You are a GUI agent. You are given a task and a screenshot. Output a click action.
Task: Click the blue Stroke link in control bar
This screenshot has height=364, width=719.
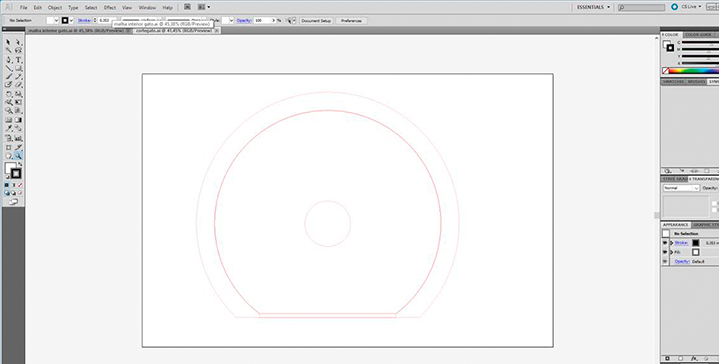pos(84,21)
